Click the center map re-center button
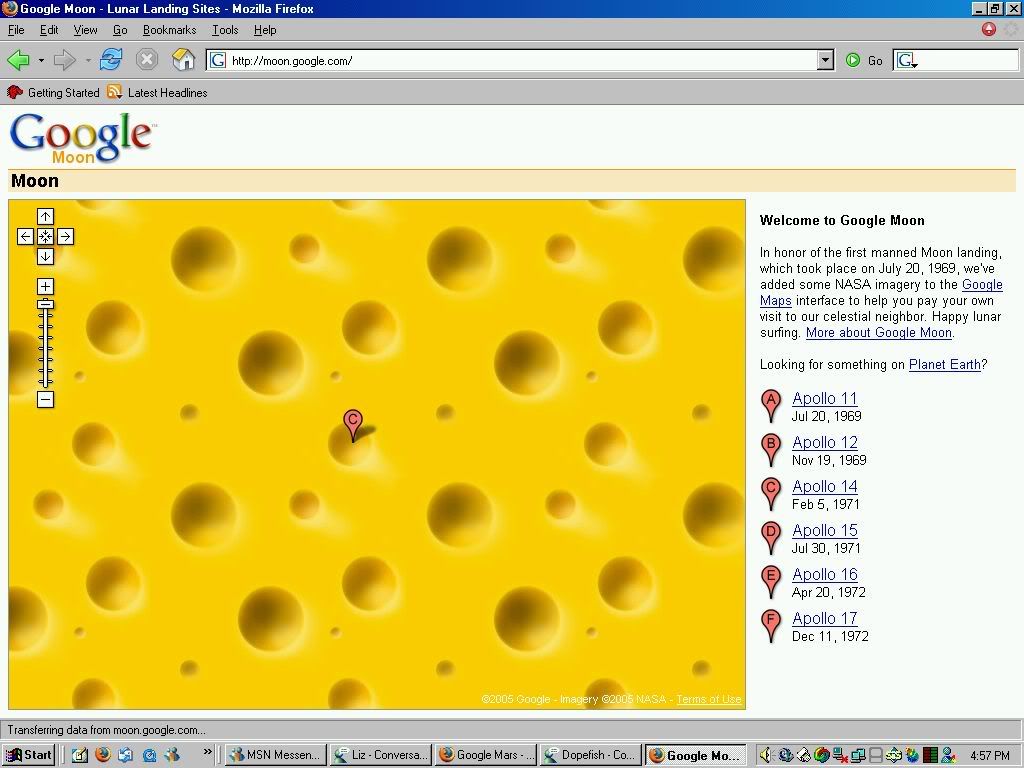 pos(45,236)
